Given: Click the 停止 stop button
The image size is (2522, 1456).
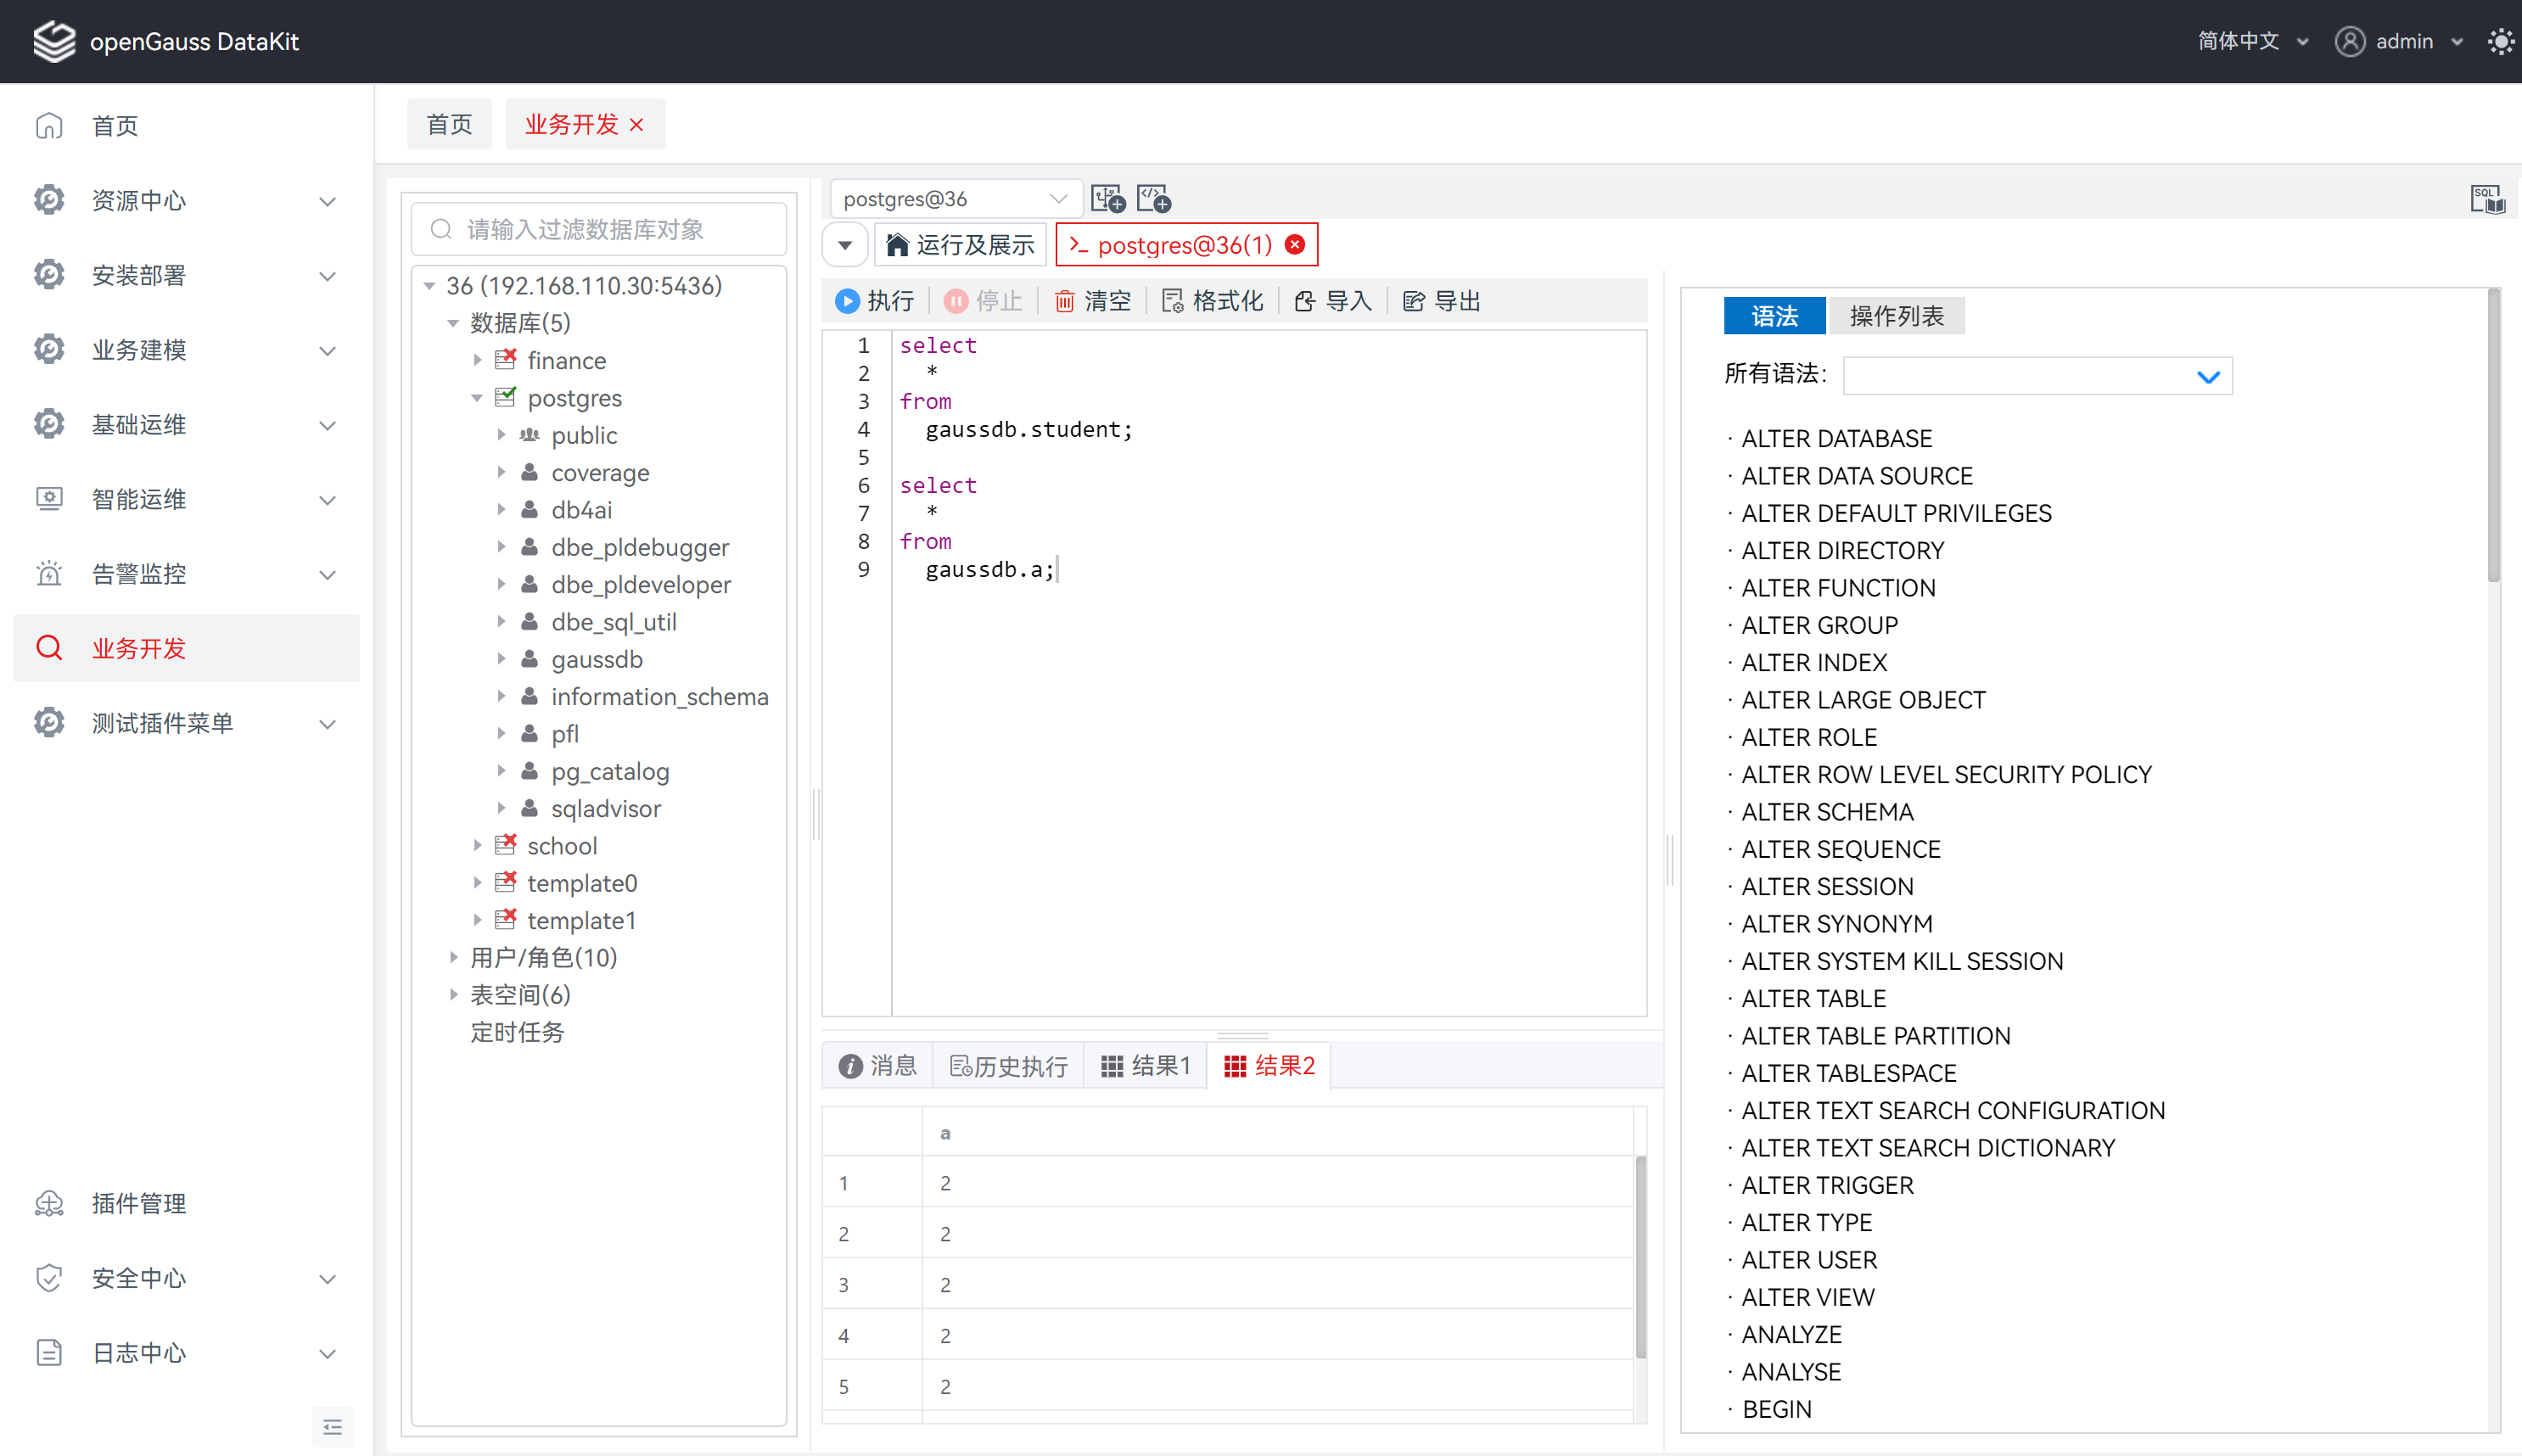Looking at the screenshot, I should [984, 301].
